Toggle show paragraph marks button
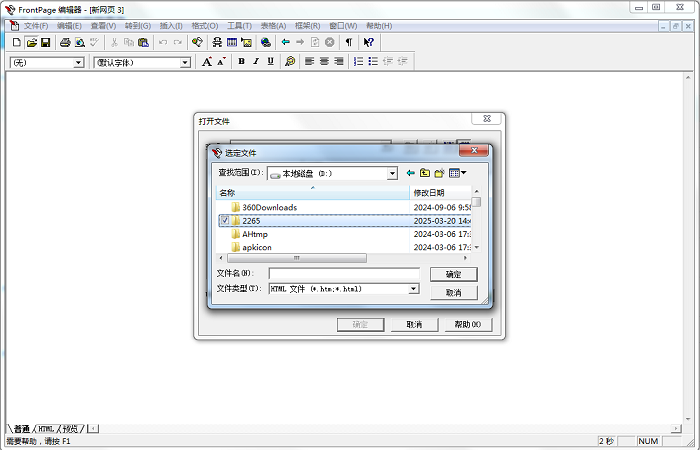 tap(348, 42)
